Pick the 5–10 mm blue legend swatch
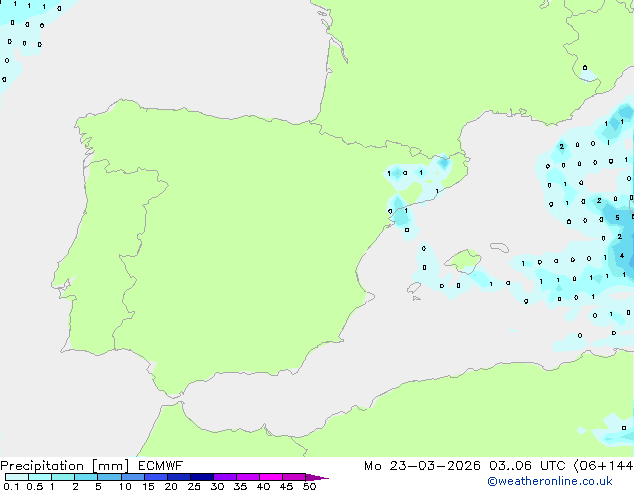This screenshot has width=634, height=490. 110,477
